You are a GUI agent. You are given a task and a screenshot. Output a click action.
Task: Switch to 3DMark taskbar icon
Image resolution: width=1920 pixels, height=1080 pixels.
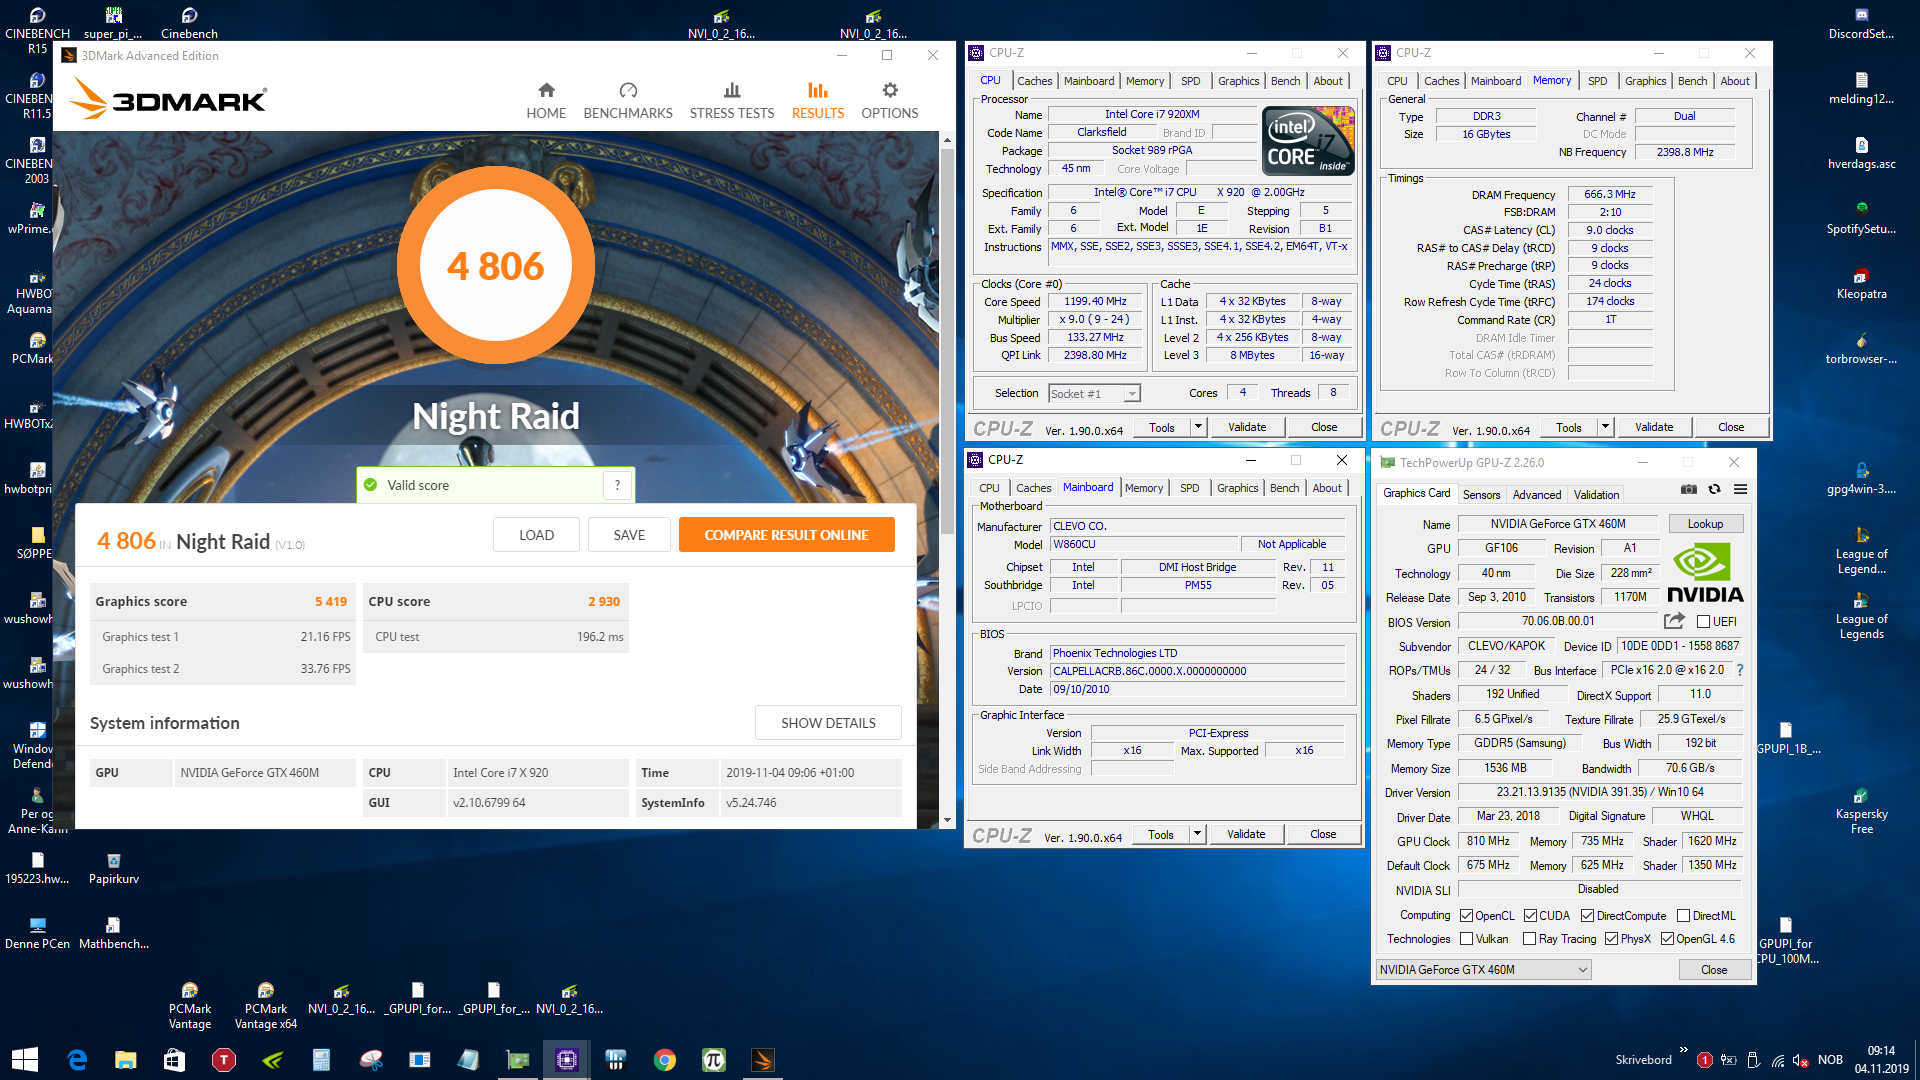[x=762, y=1060]
